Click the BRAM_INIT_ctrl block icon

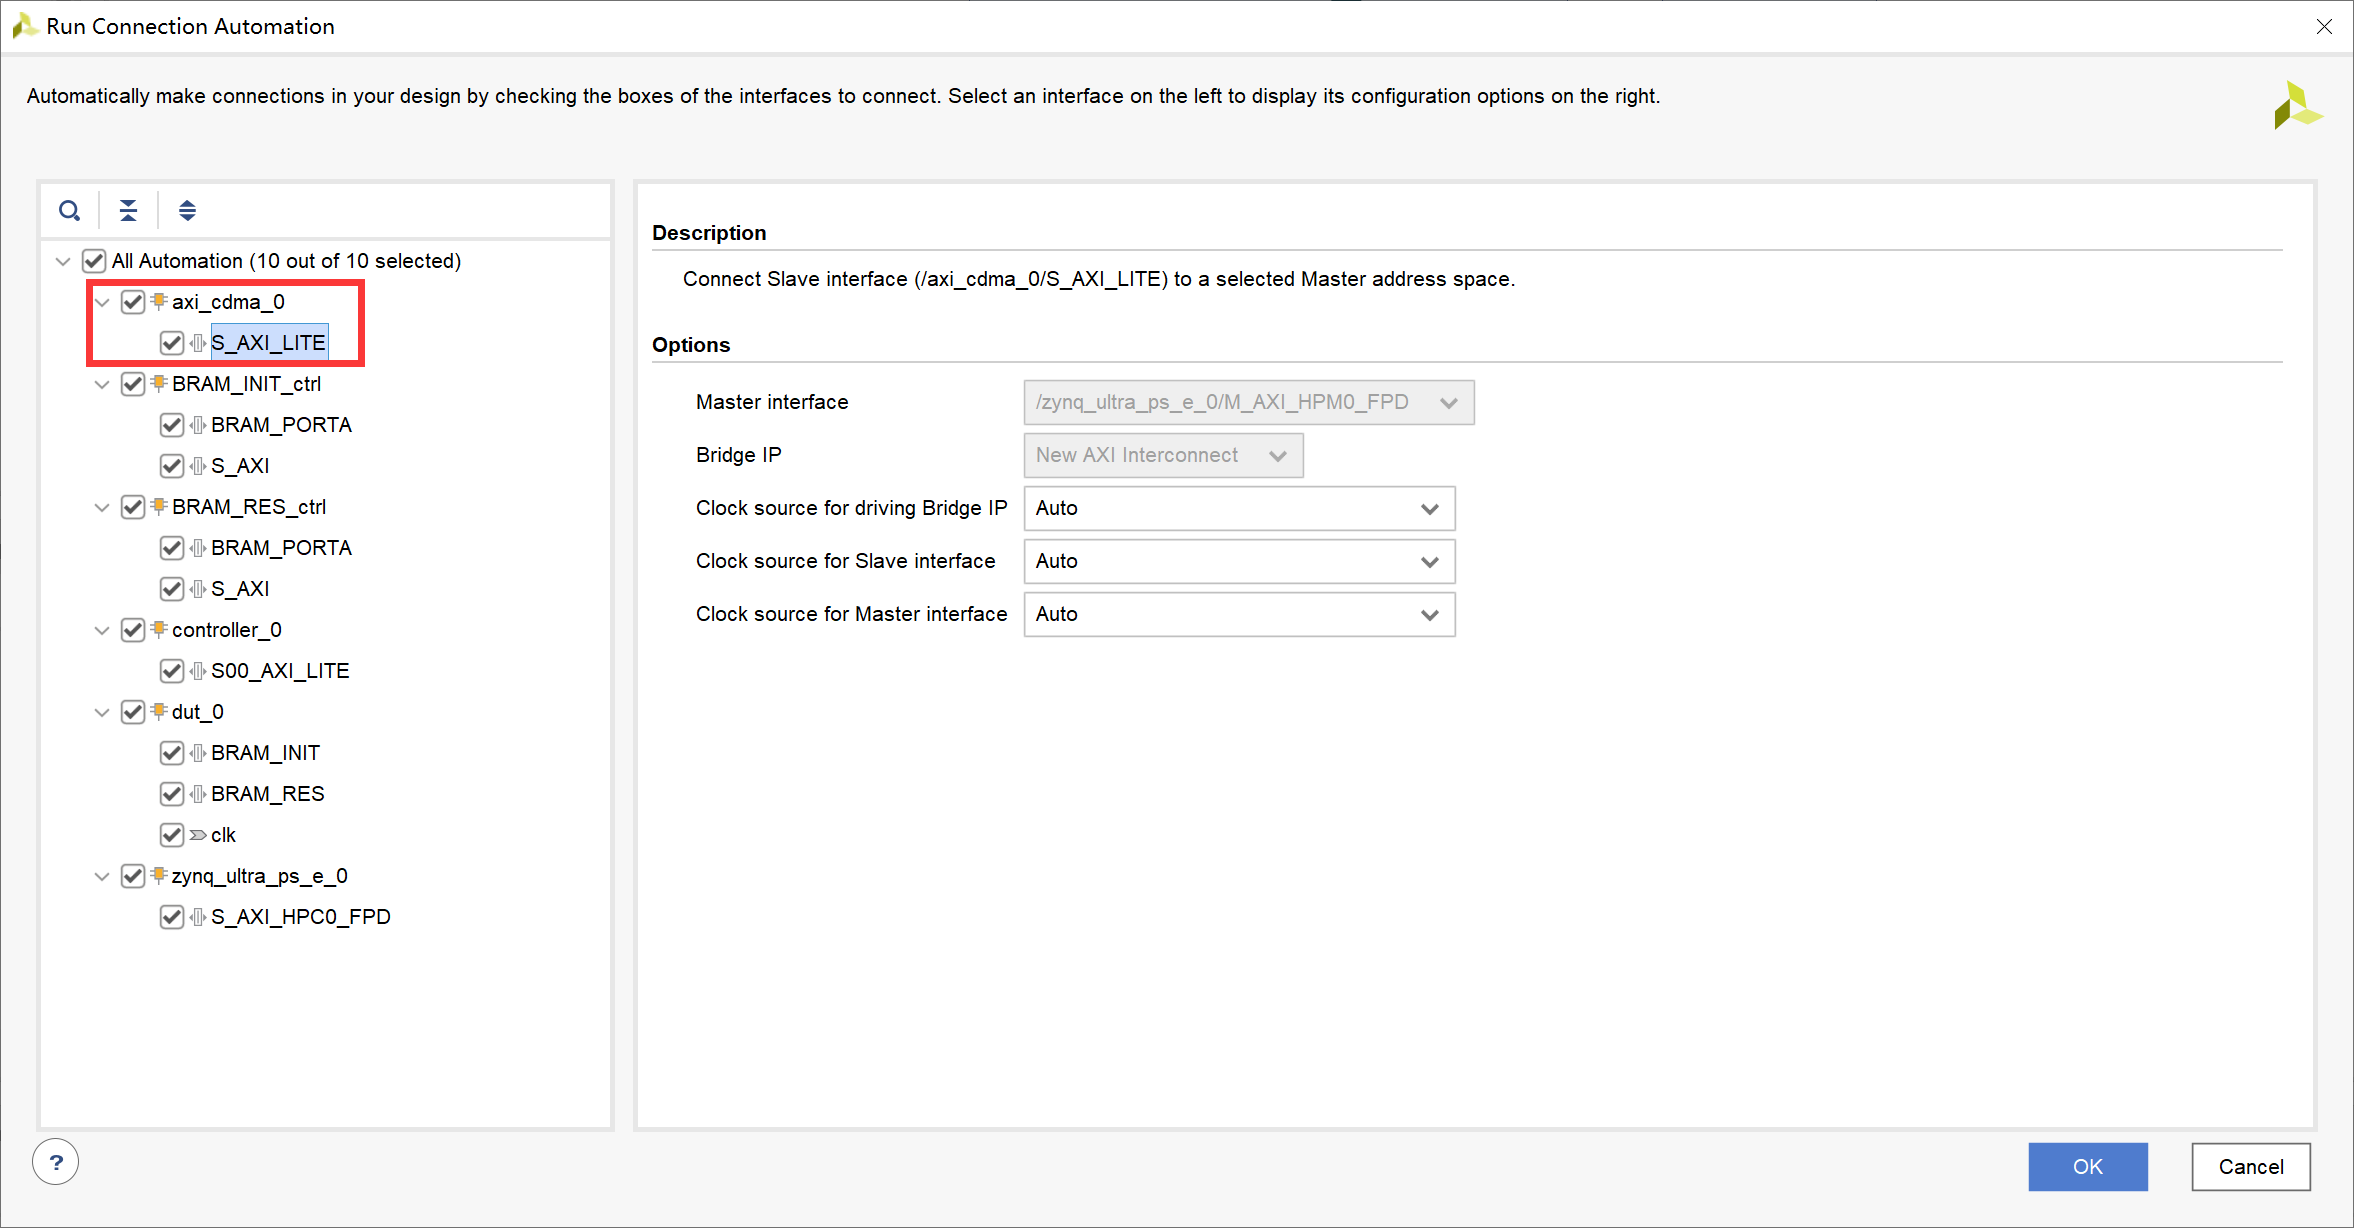159,383
